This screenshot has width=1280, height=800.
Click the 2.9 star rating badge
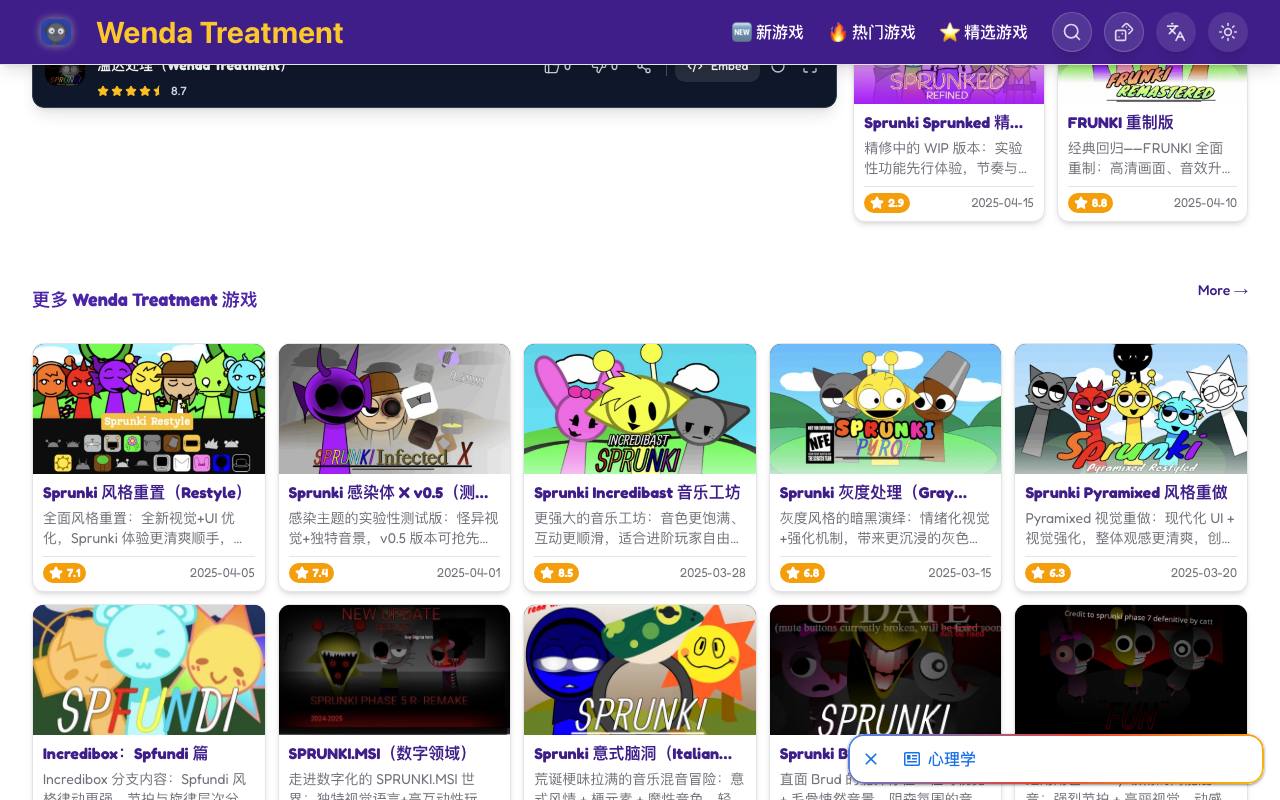pos(887,203)
